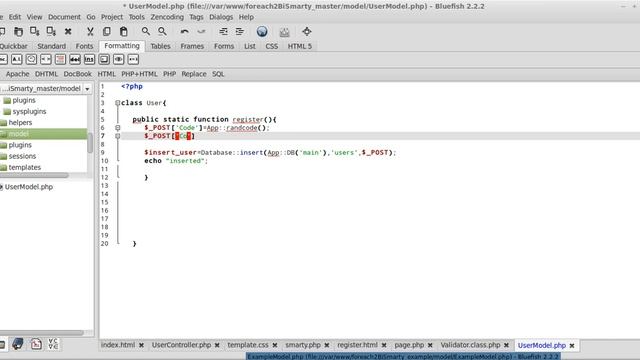Copy selection with the Copy toolbar icon
This screenshot has width=640, height=360.
(107, 31)
